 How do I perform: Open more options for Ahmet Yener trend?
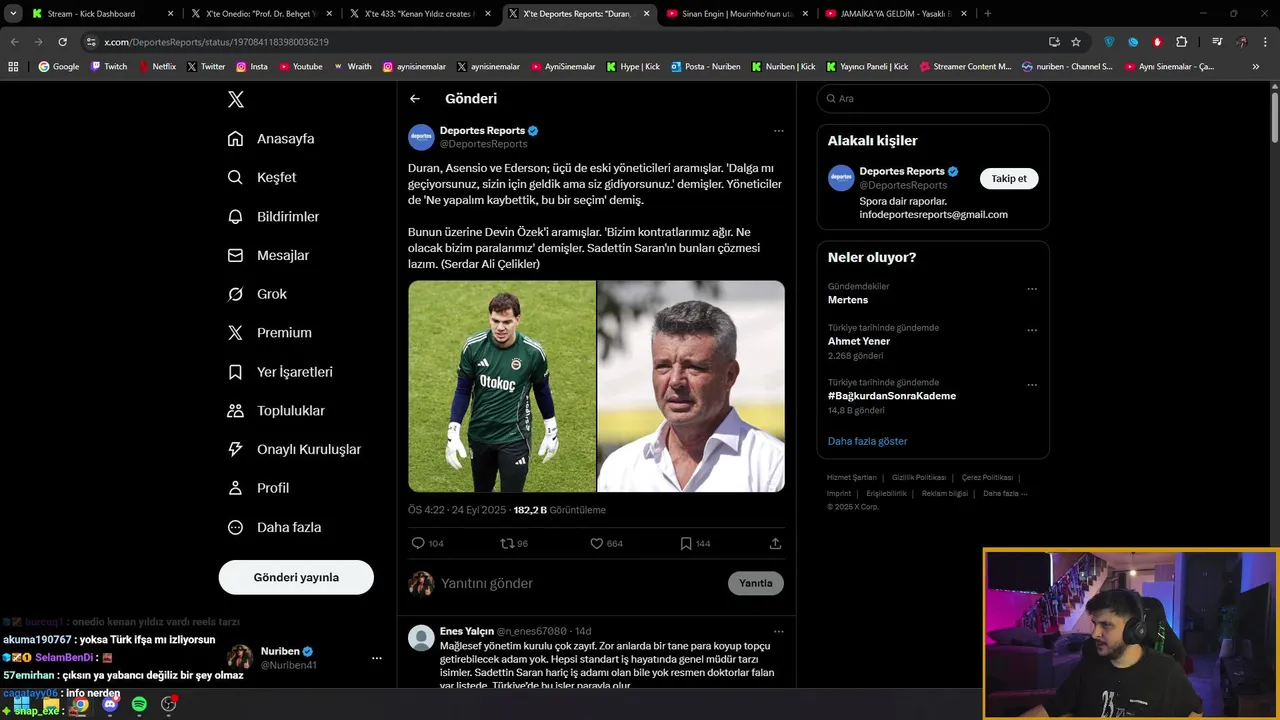pos(1032,331)
